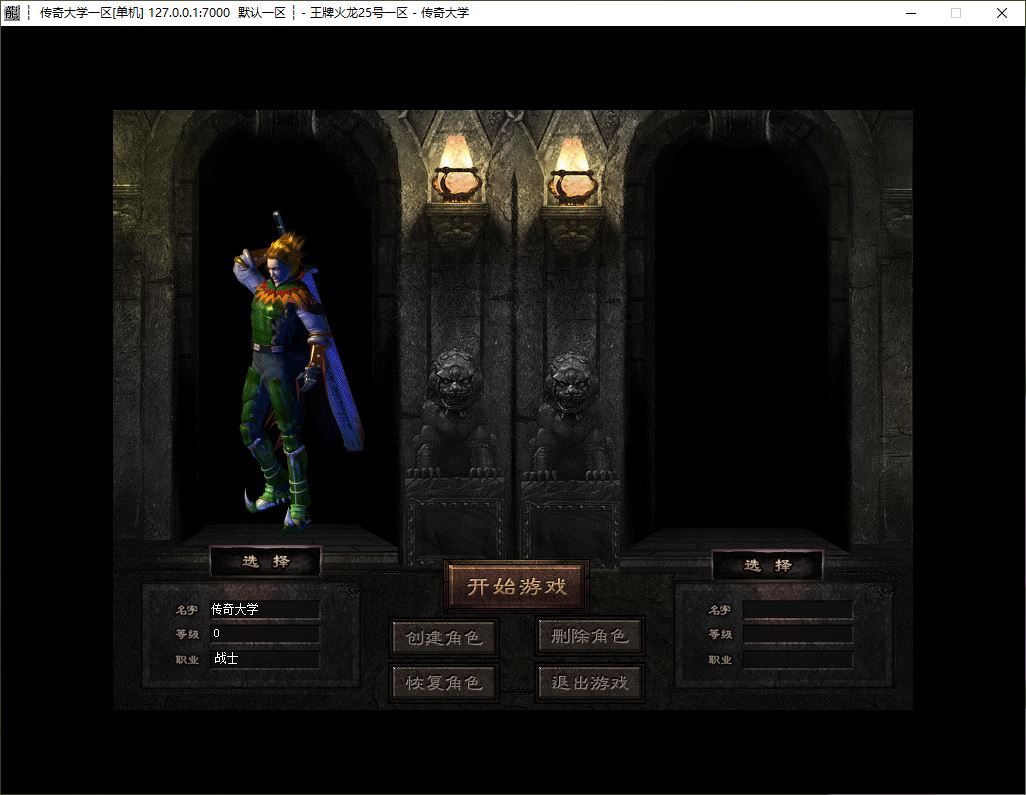1026x795 pixels.
Task: Click the left class field showing 战士
Action: 264,658
